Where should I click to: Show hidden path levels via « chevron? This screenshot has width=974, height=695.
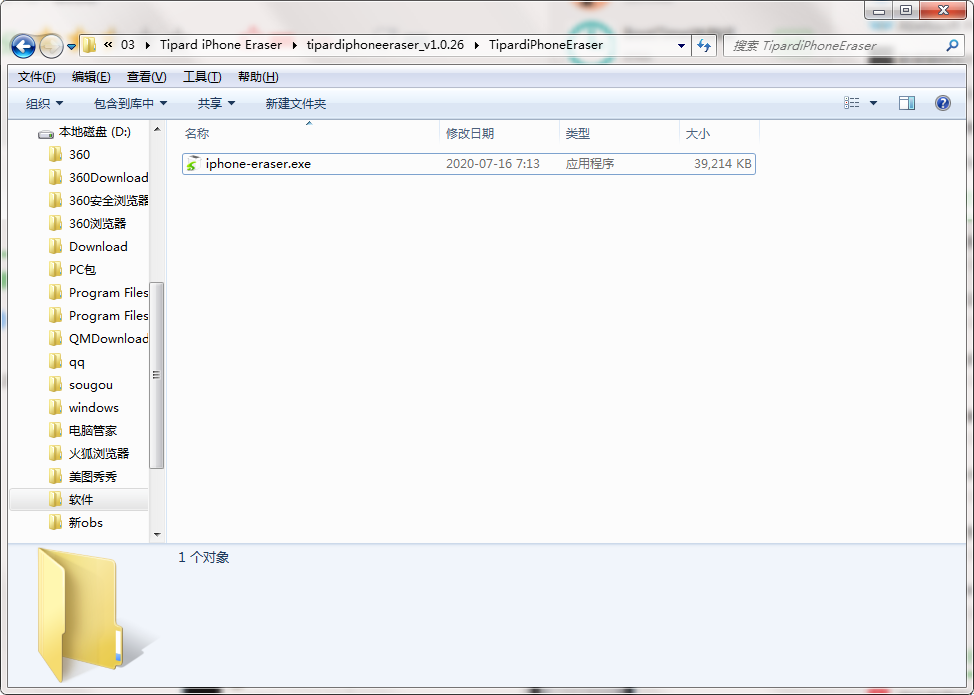tap(108, 45)
